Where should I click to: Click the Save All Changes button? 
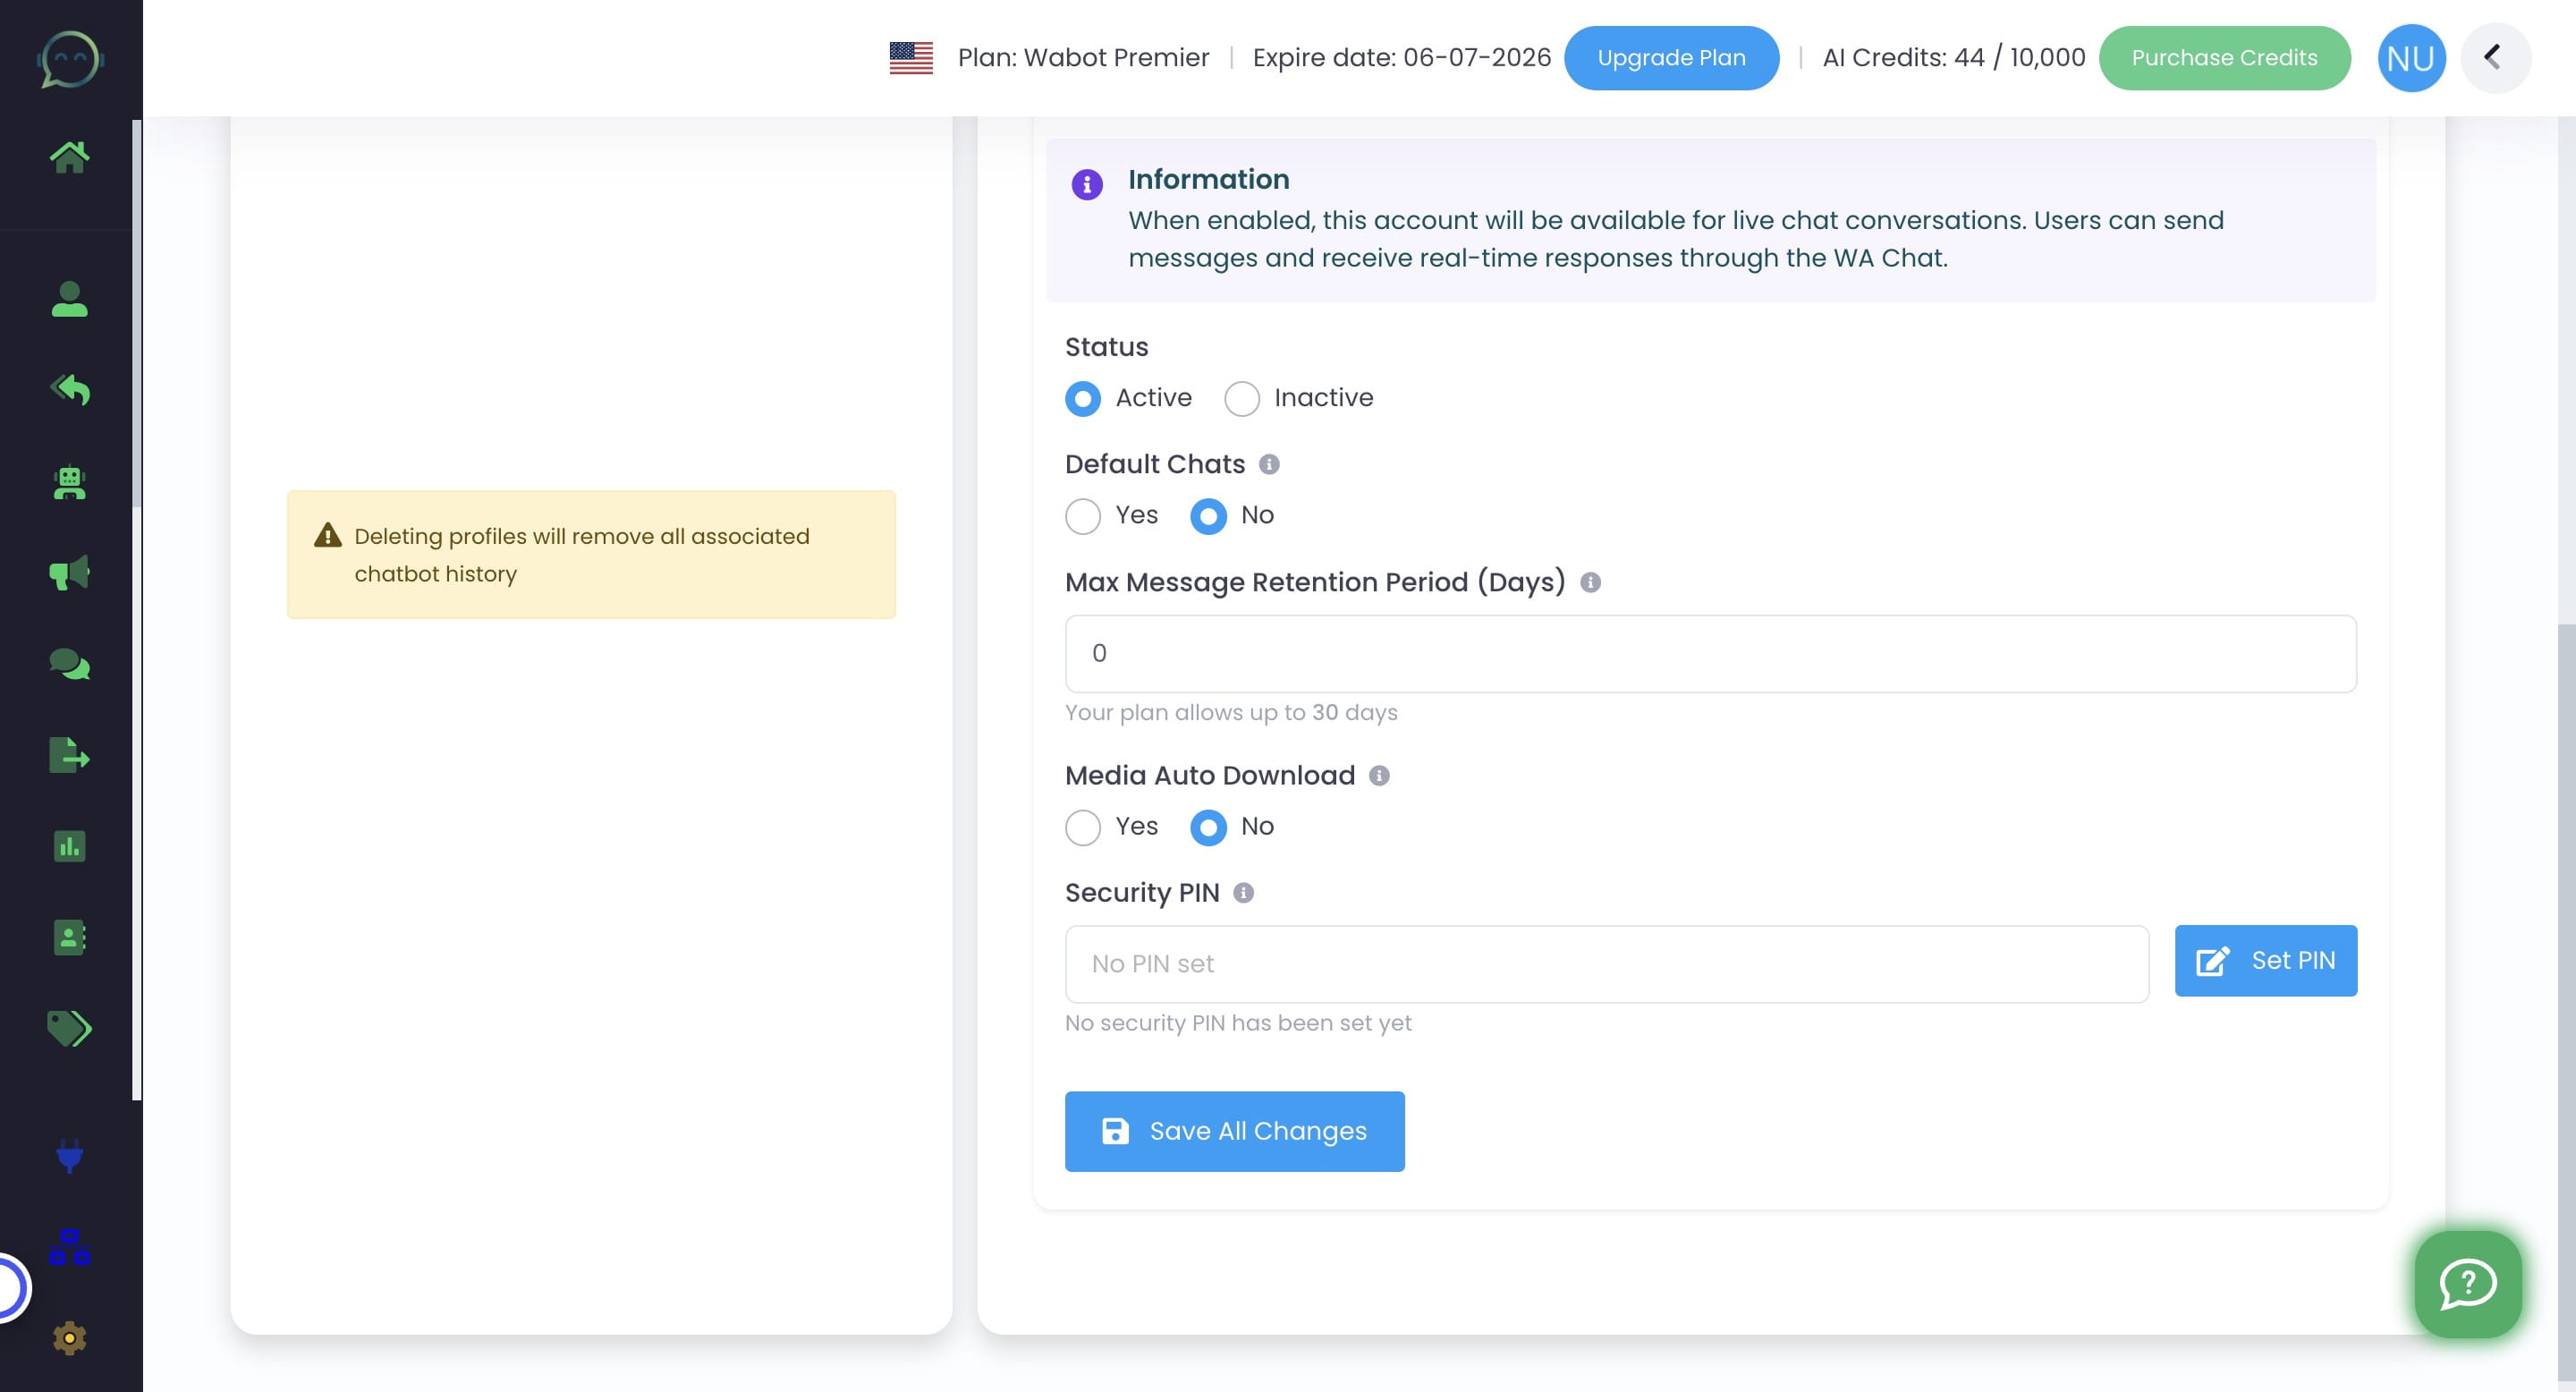click(x=1234, y=1131)
